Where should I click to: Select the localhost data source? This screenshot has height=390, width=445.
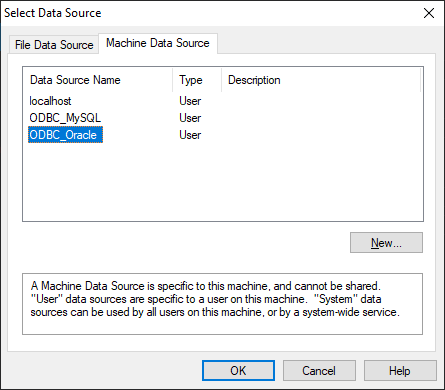(50, 101)
